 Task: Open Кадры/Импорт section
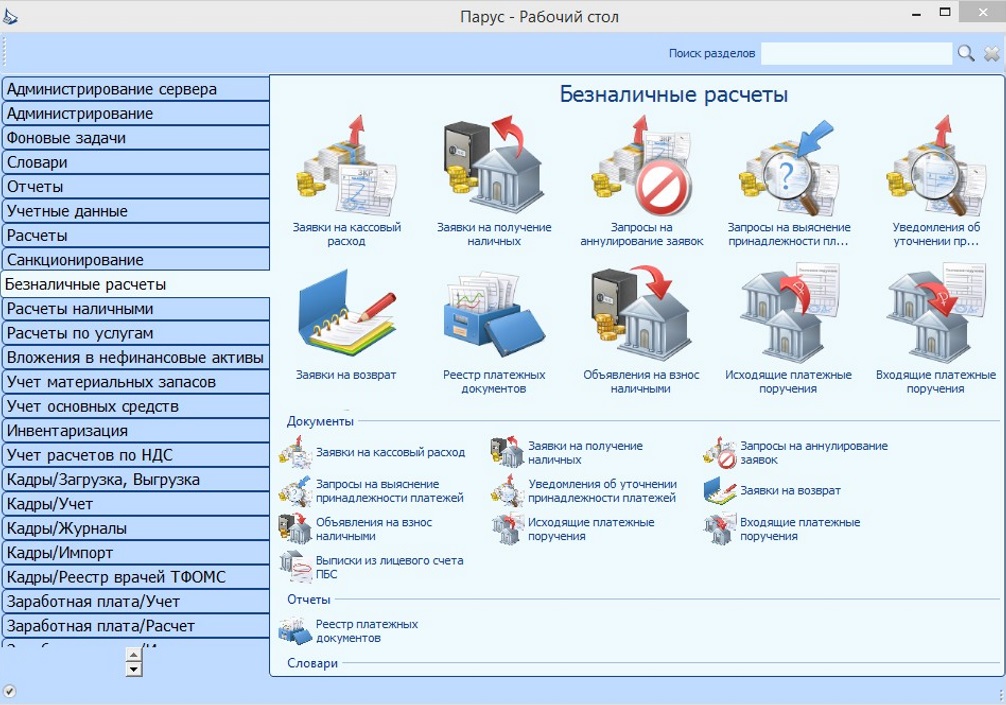(x=135, y=552)
